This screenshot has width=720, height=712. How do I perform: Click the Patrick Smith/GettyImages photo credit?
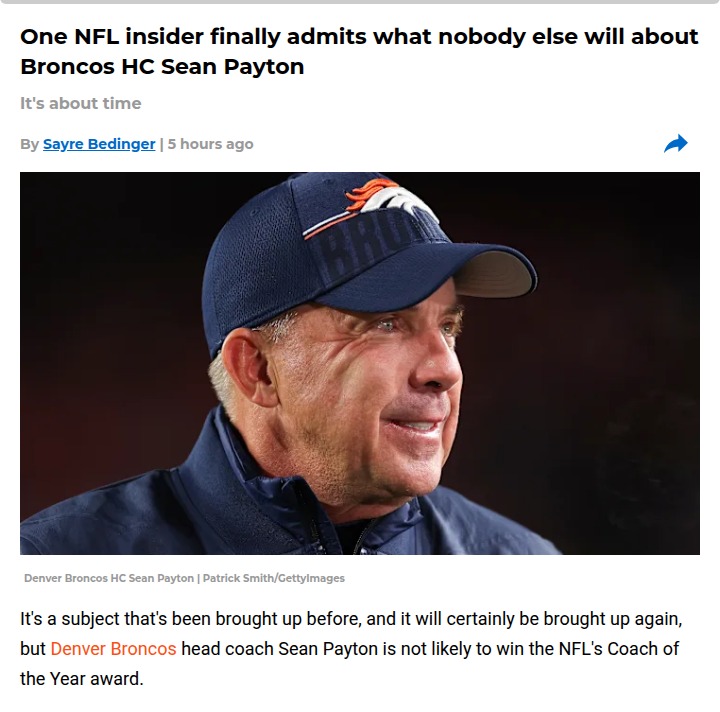(x=274, y=578)
